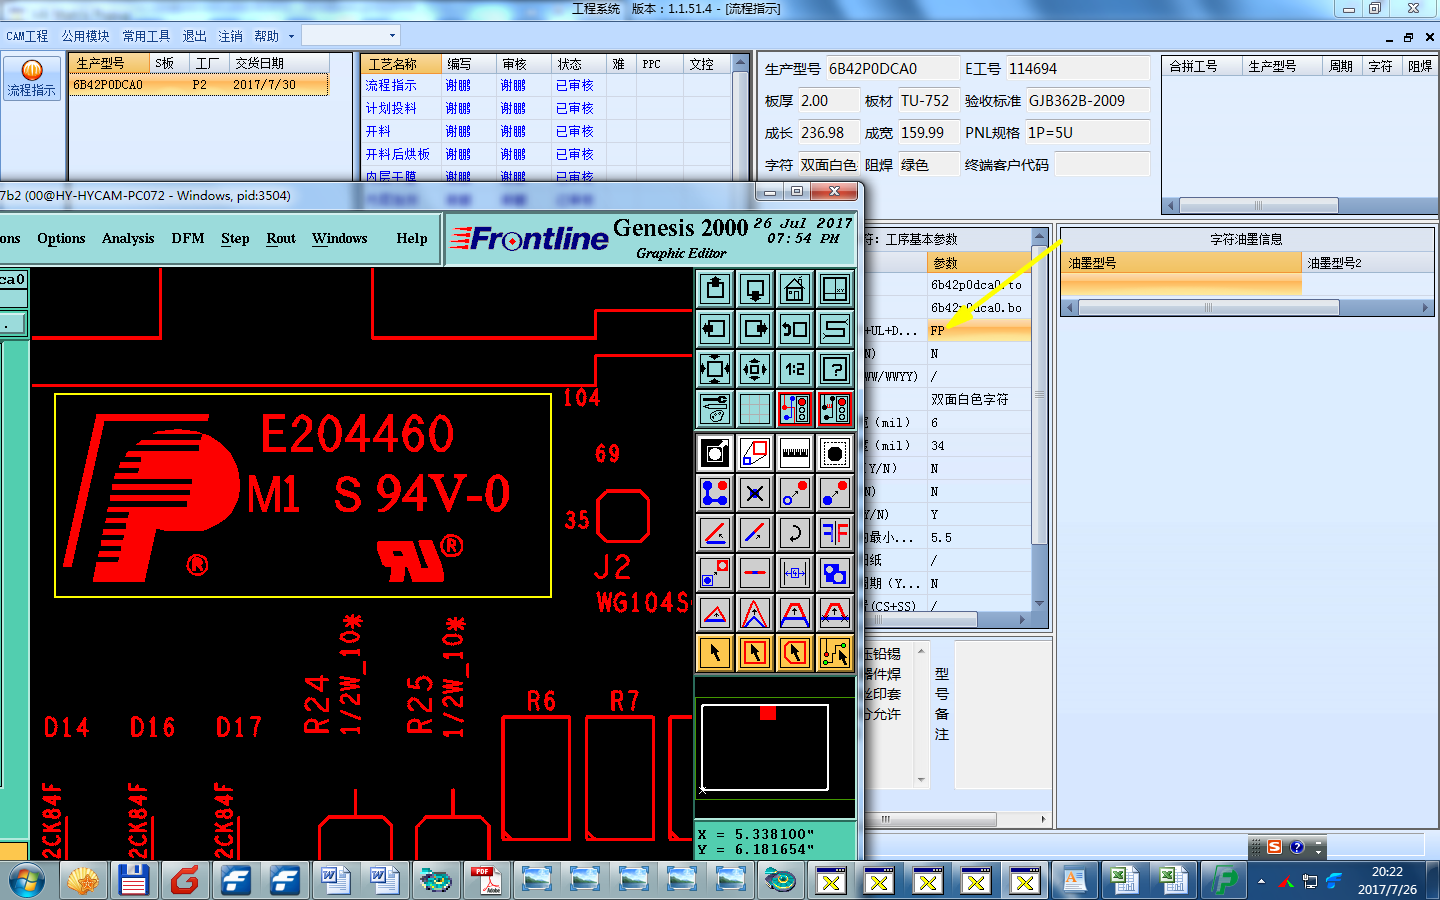Click the 工艺名称 column header

pos(401,64)
